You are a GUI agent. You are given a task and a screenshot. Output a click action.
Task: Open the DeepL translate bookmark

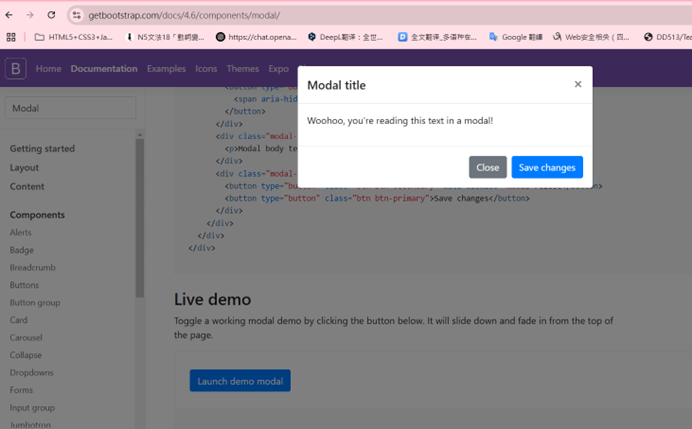point(345,37)
